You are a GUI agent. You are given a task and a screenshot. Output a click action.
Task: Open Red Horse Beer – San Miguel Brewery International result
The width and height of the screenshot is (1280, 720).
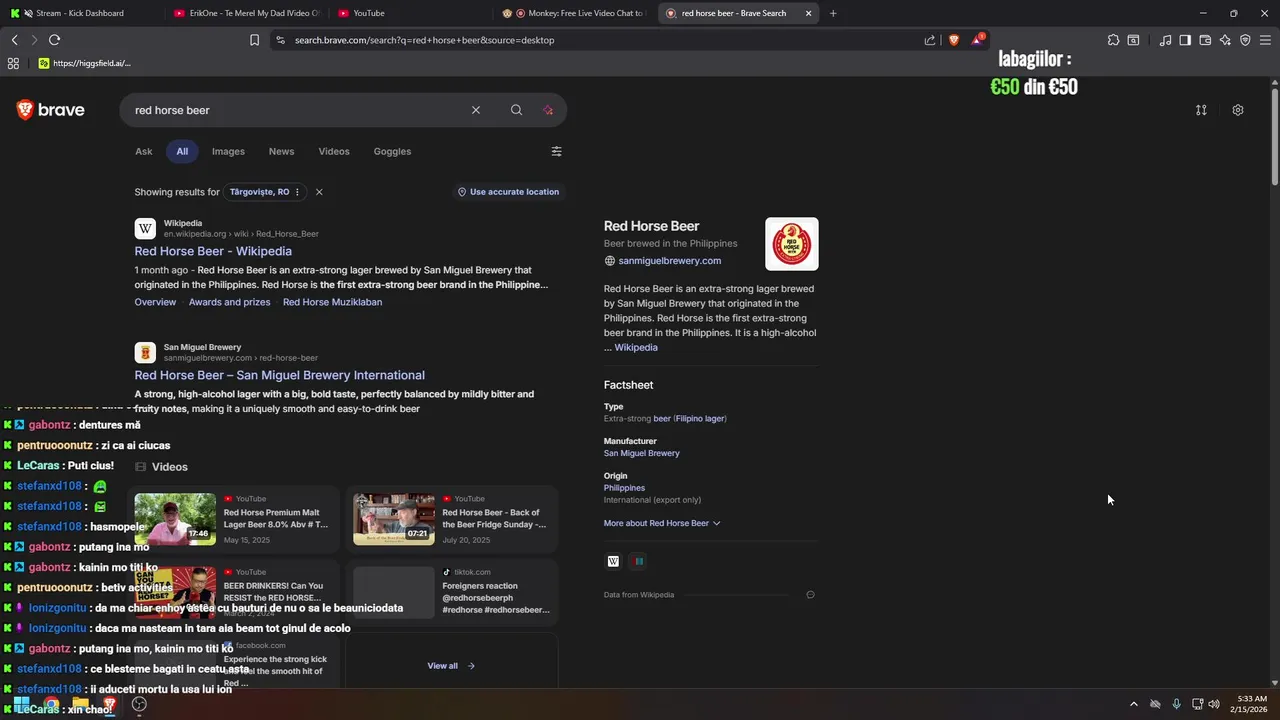click(x=279, y=375)
